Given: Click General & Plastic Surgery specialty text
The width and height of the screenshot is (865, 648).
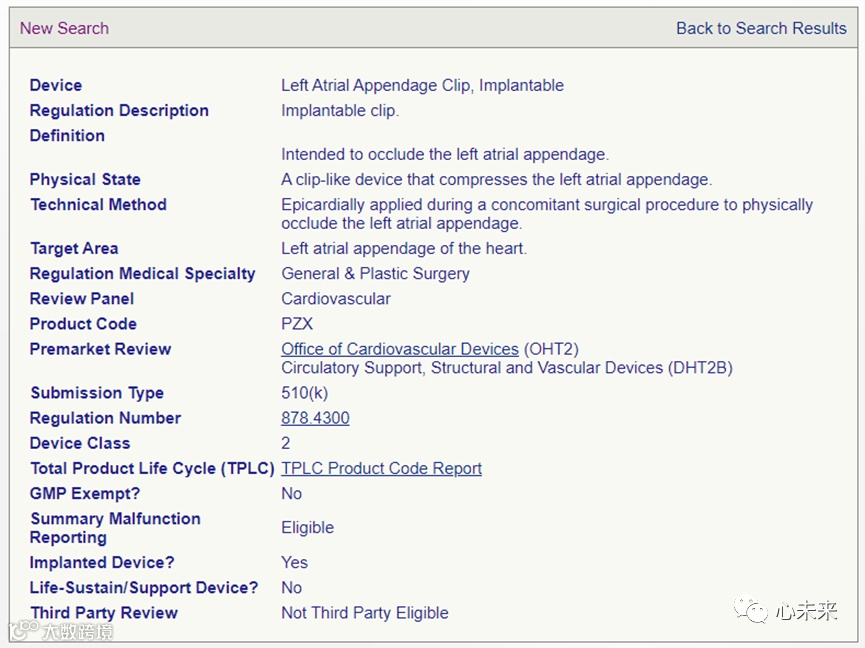Looking at the screenshot, I should [x=375, y=273].
